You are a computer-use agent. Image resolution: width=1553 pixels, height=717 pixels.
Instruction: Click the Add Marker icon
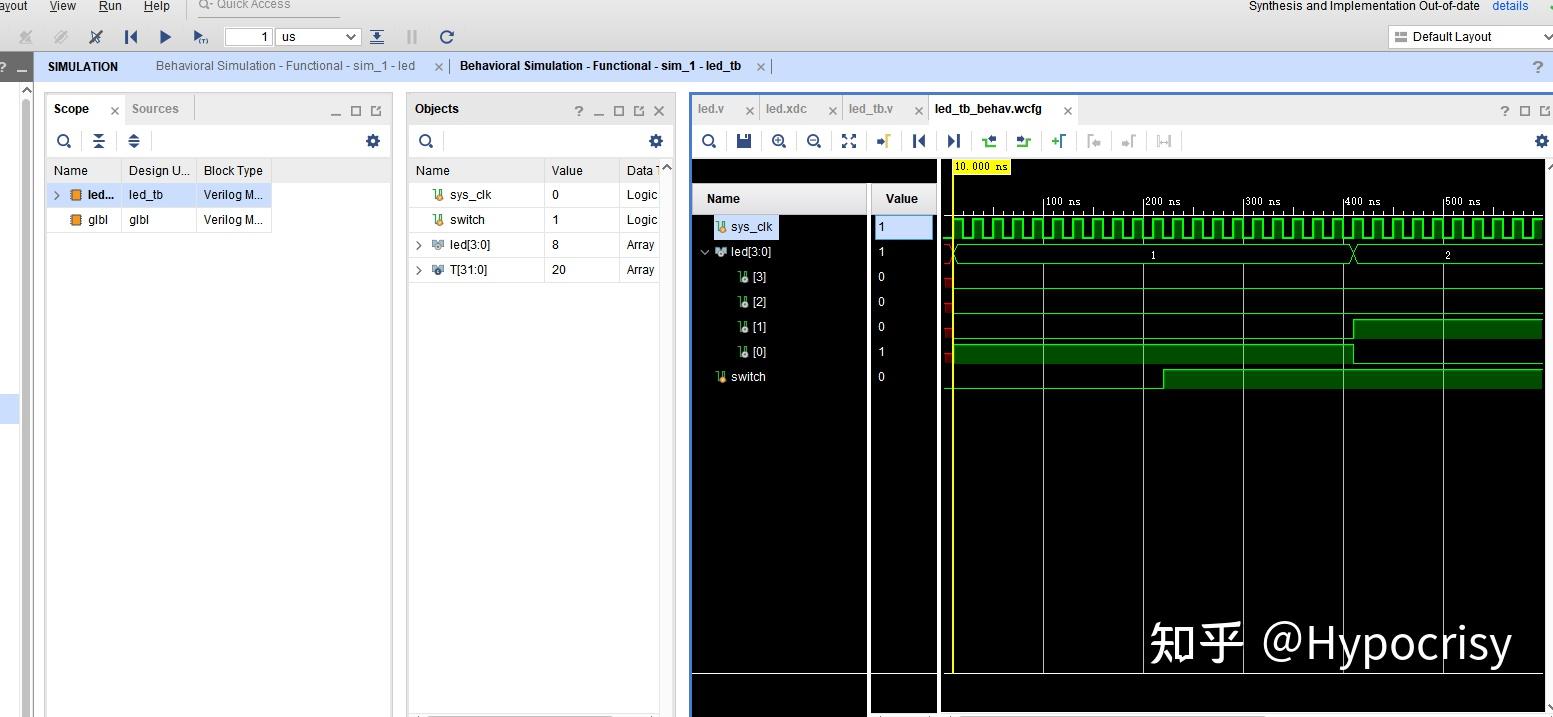[x=1058, y=141]
